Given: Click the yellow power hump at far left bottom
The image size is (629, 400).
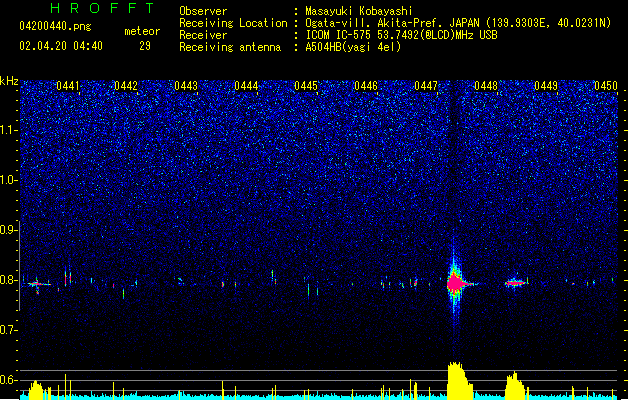Looking at the screenshot, I should click(x=35, y=390).
